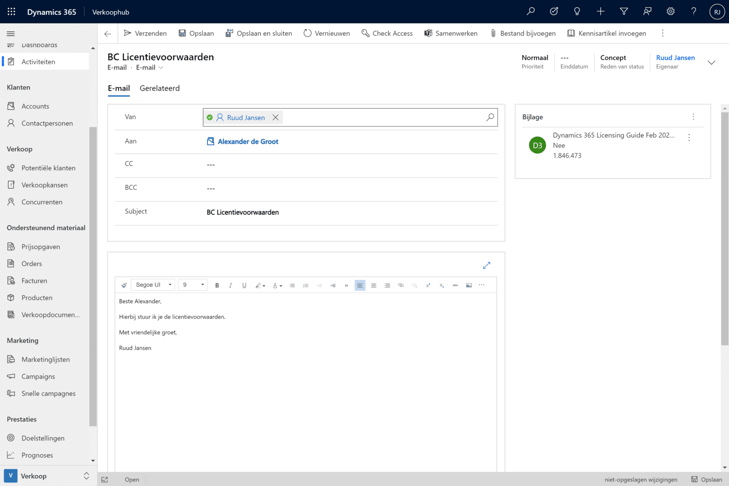Open Alexander de Groot recipient link
729x486 pixels.
coord(248,141)
